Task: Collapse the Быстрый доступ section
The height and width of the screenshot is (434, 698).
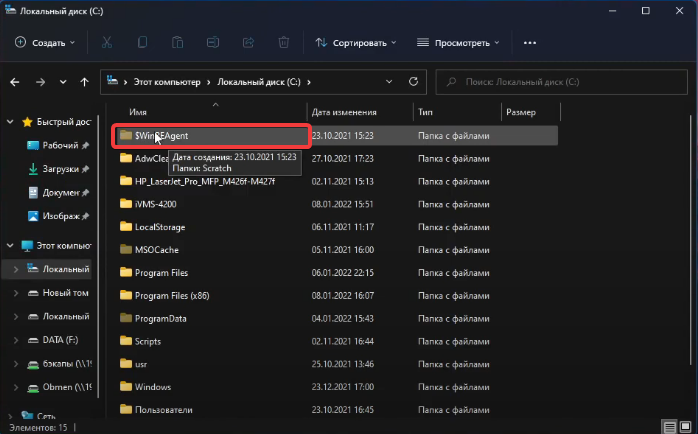Action: pyautogui.click(x=10, y=122)
